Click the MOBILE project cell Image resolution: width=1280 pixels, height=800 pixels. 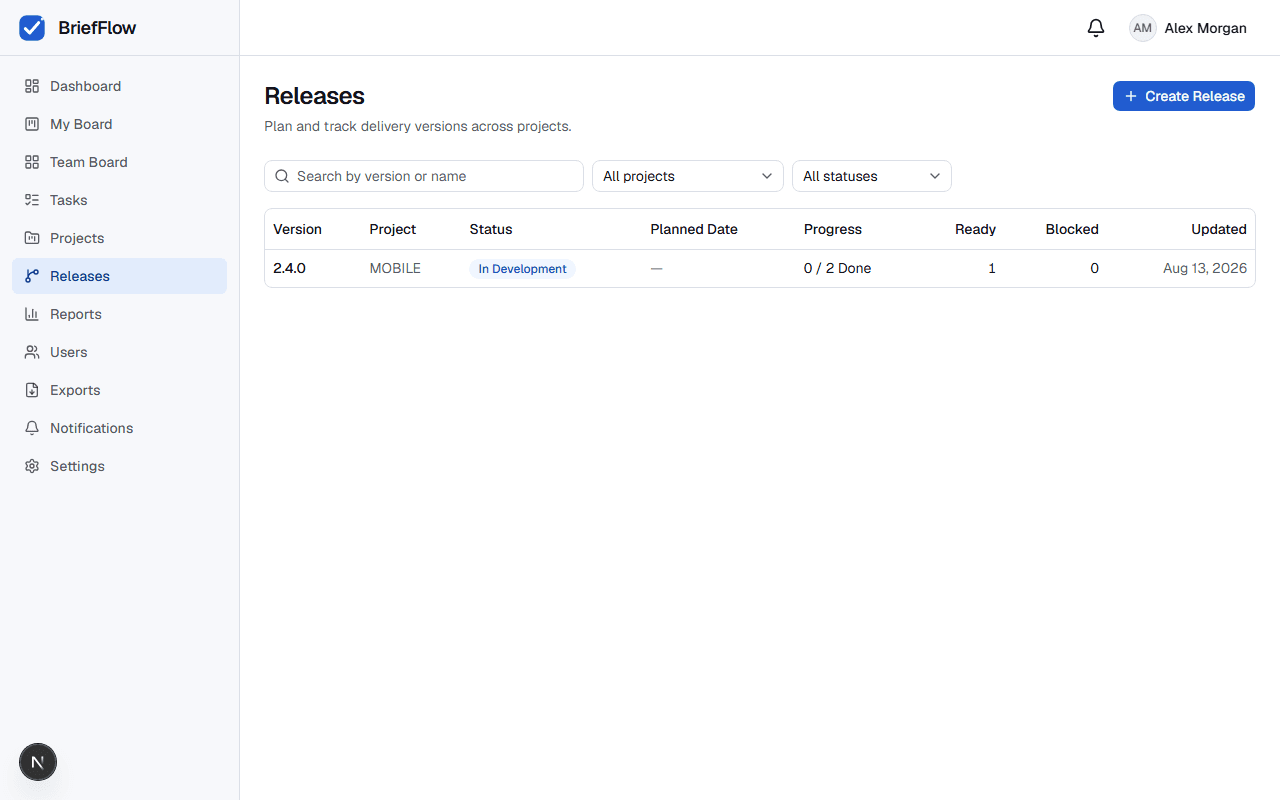[x=395, y=268]
